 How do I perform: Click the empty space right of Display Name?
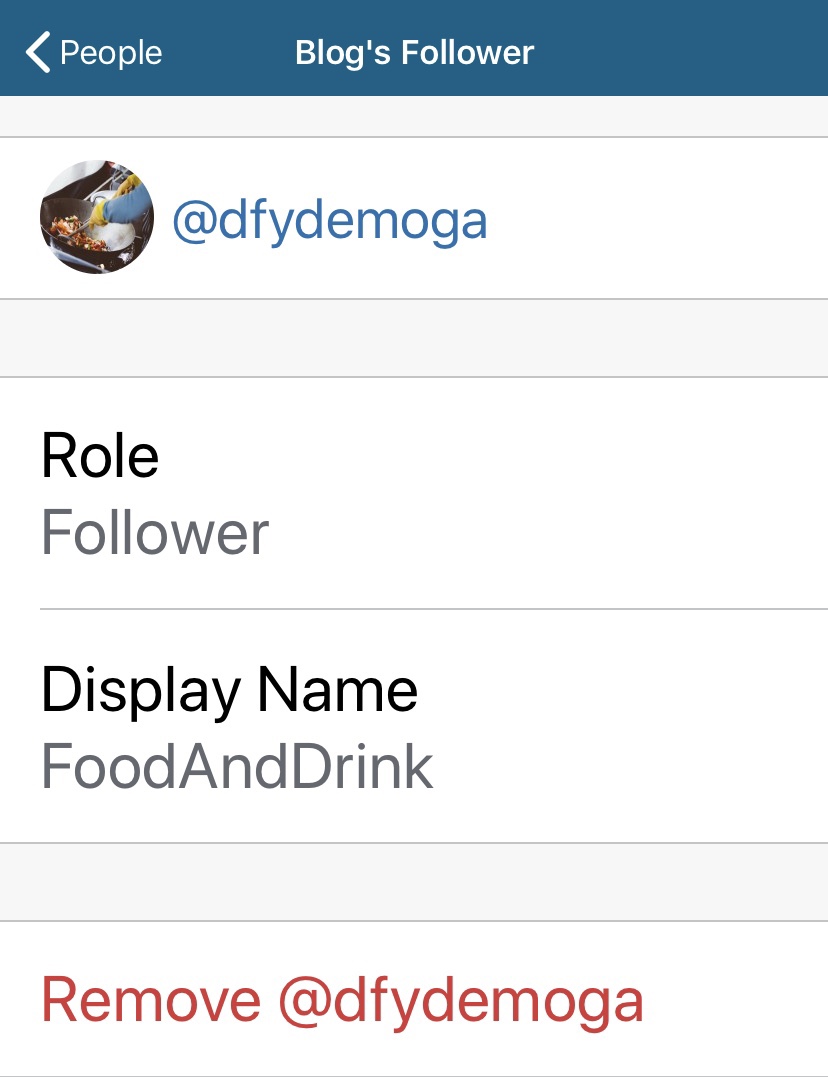[x=620, y=690]
